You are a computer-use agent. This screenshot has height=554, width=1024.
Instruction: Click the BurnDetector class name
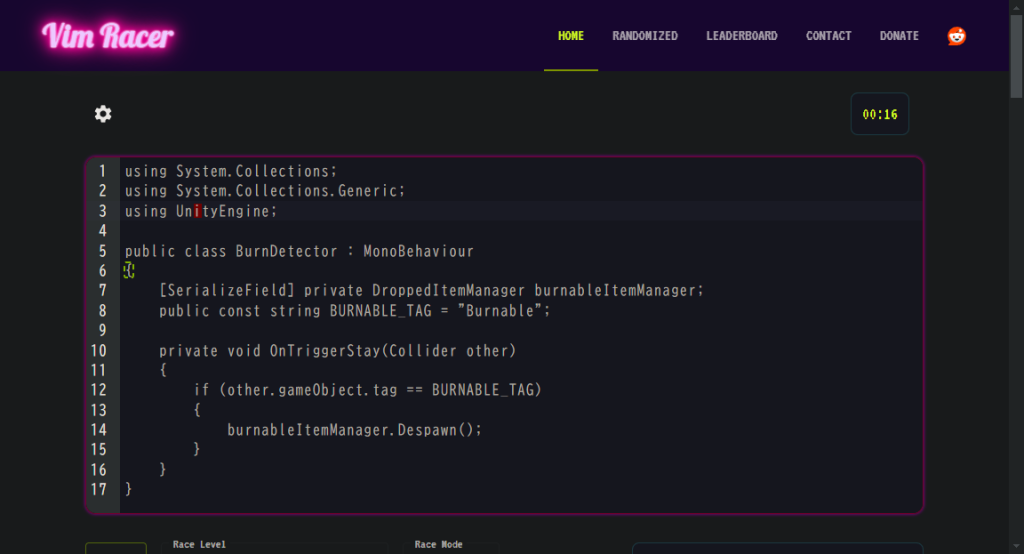287,252
